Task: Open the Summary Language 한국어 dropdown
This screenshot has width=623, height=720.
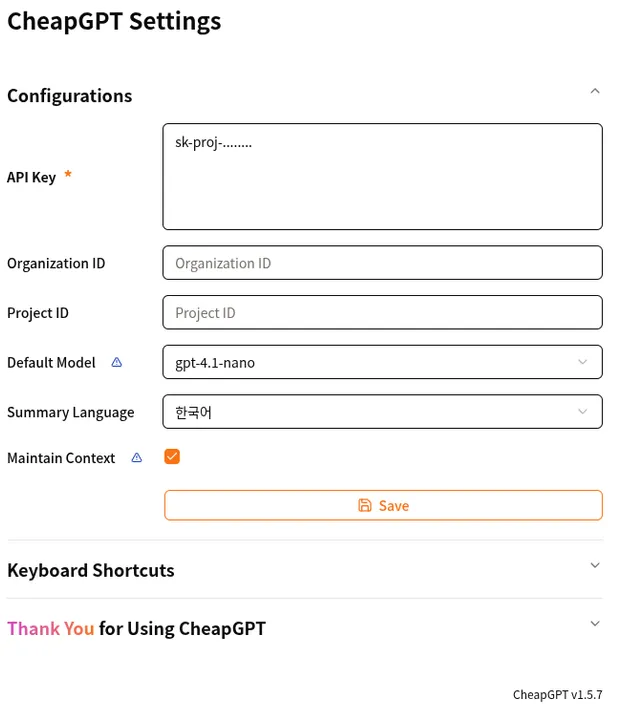Action: [370, 411]
